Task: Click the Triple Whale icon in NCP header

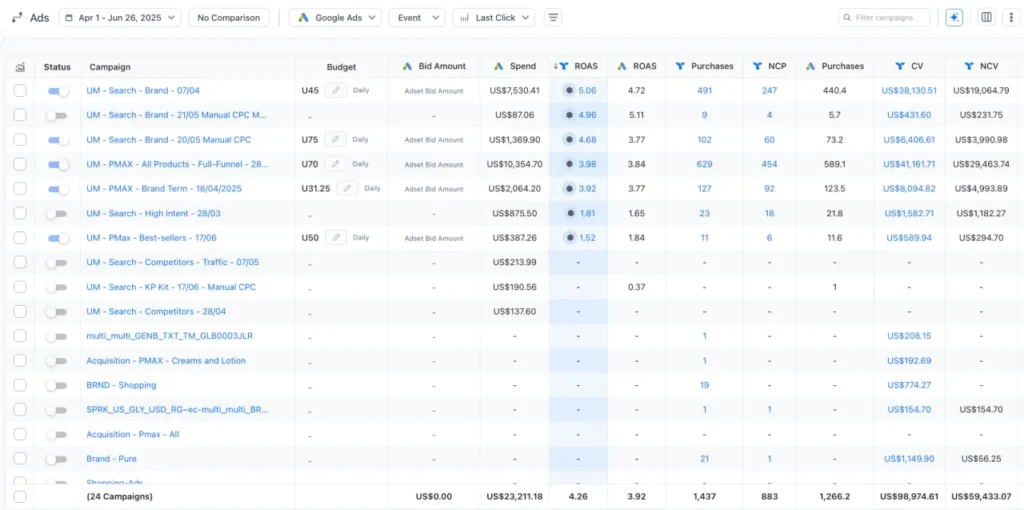Action: tap(758, 66)
